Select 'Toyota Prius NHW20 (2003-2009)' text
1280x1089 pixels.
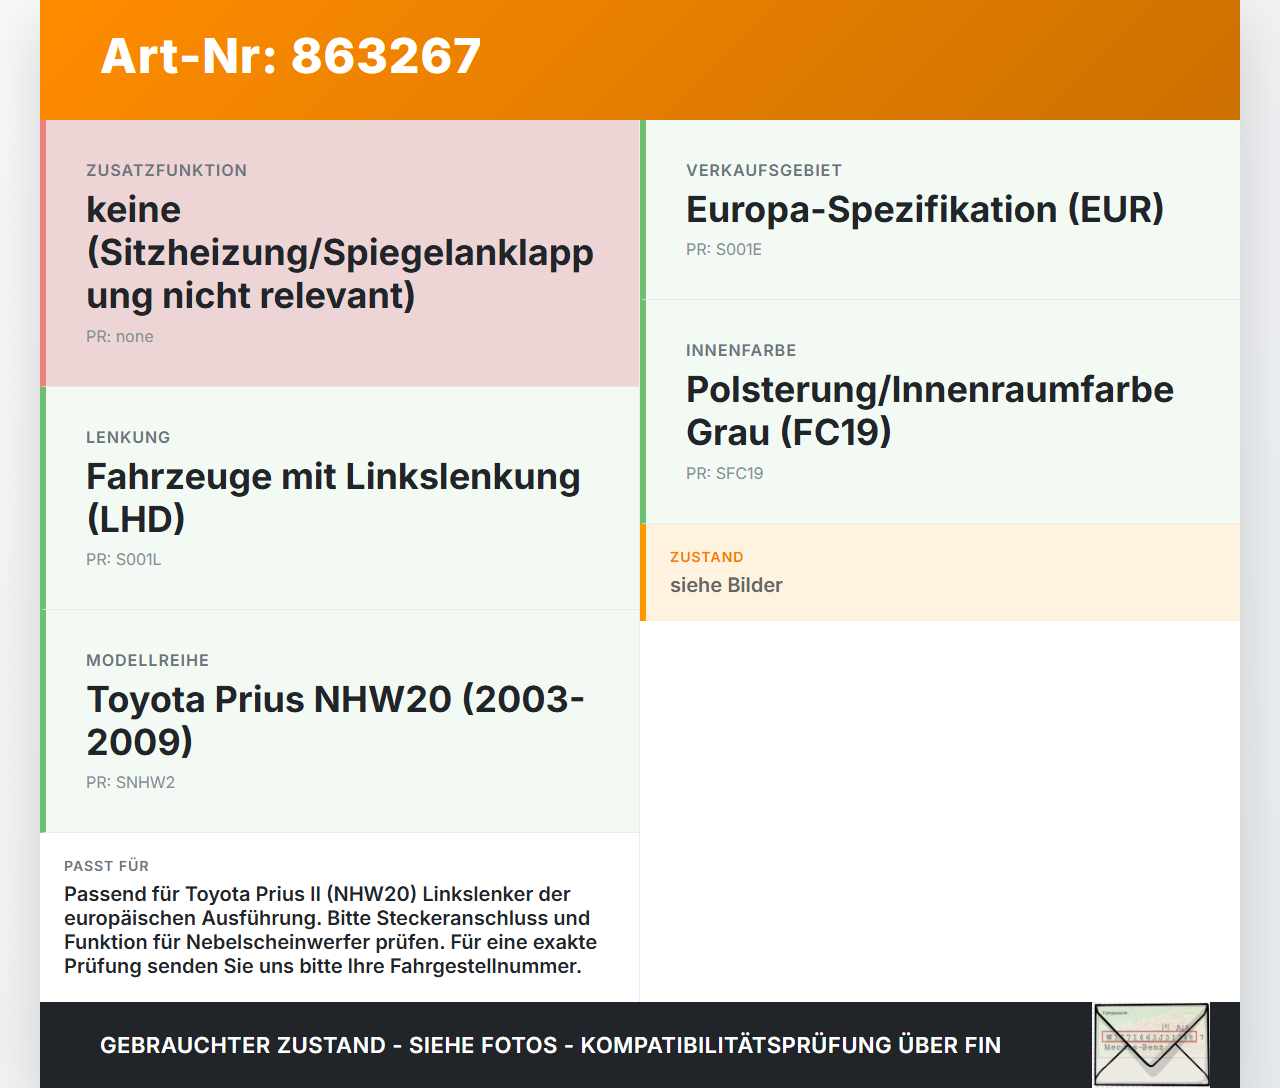[x=335, y=720]
